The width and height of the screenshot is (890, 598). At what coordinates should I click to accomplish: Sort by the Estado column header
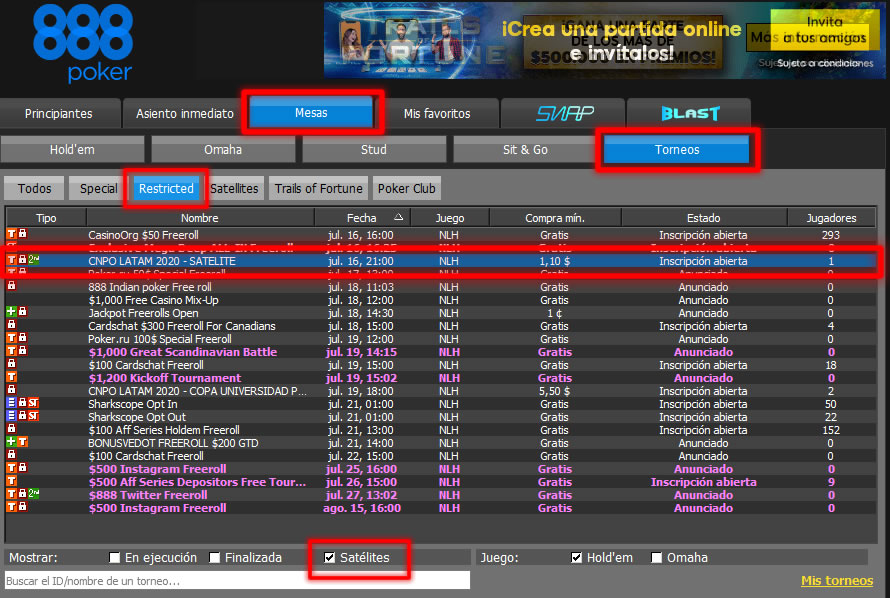[x=704, y=218]
